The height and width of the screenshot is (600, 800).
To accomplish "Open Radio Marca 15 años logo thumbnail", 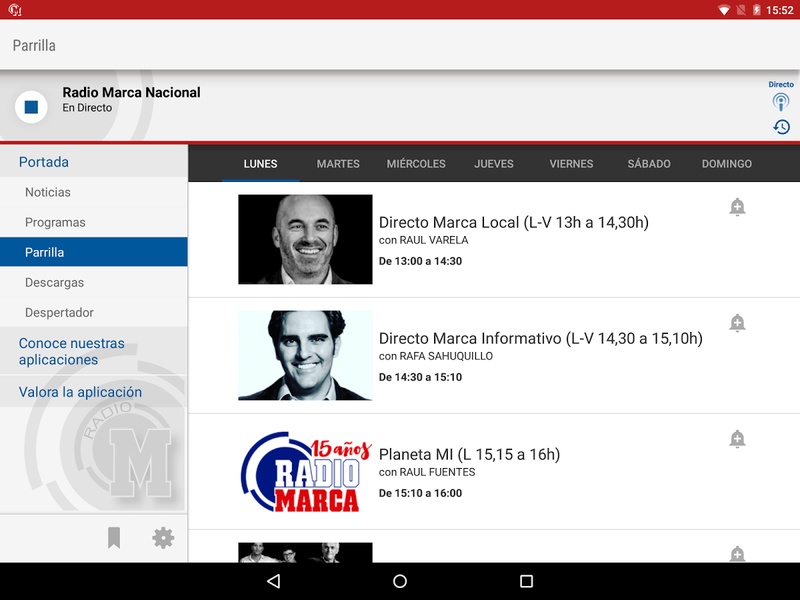I will tap(305, 471).
